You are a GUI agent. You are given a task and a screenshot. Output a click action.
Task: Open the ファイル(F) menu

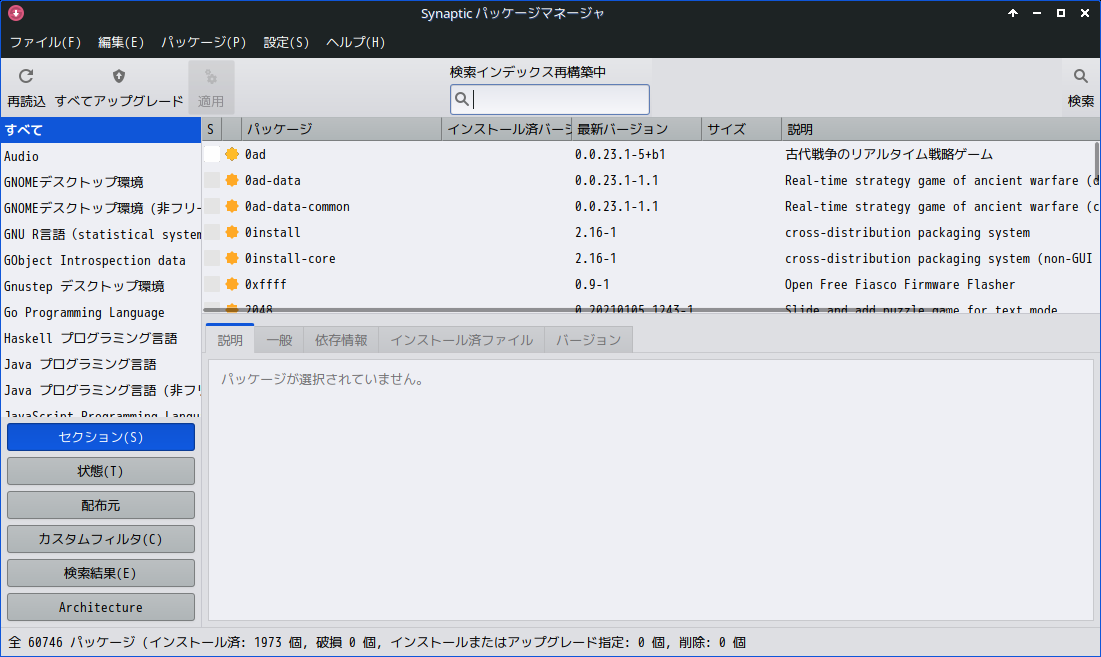click(x=45, y=42)
